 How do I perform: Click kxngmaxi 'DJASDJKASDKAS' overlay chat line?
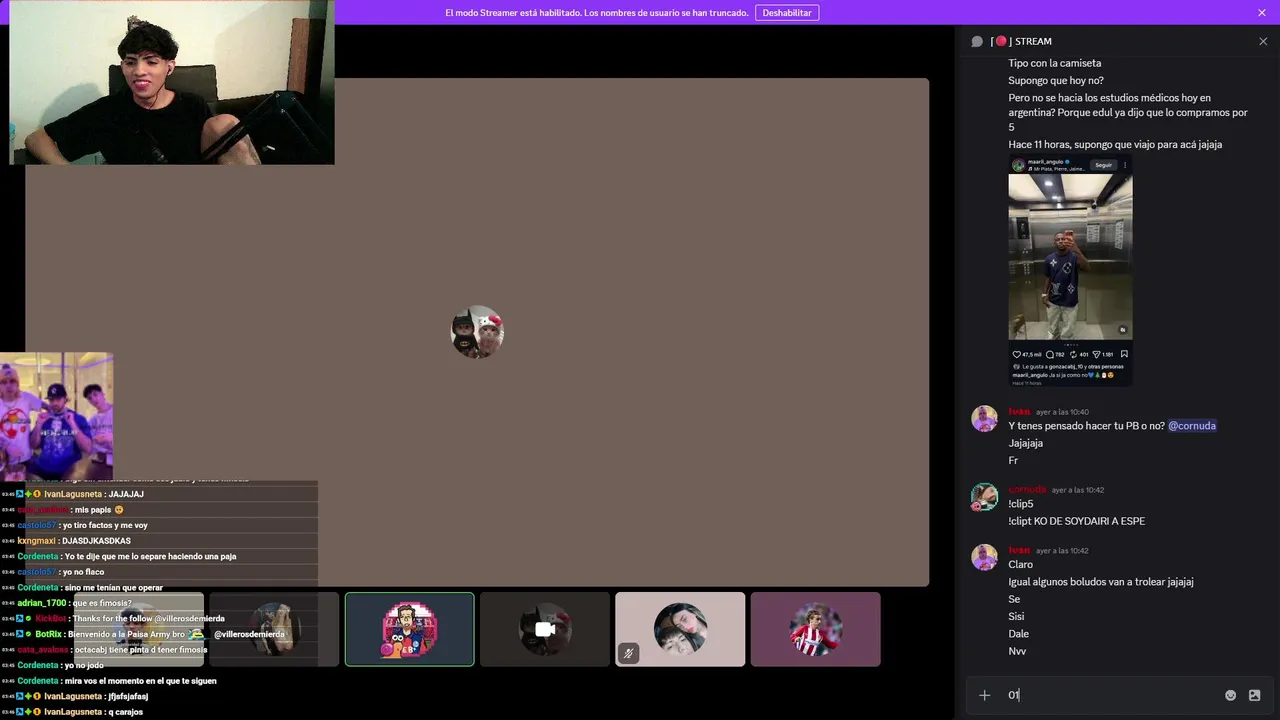66,541
